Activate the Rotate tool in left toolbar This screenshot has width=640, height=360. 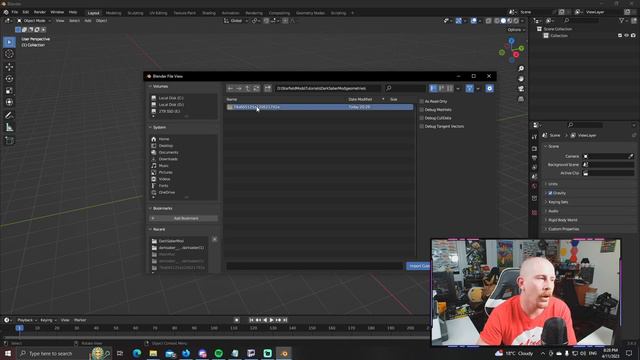(x=9, y=78)
